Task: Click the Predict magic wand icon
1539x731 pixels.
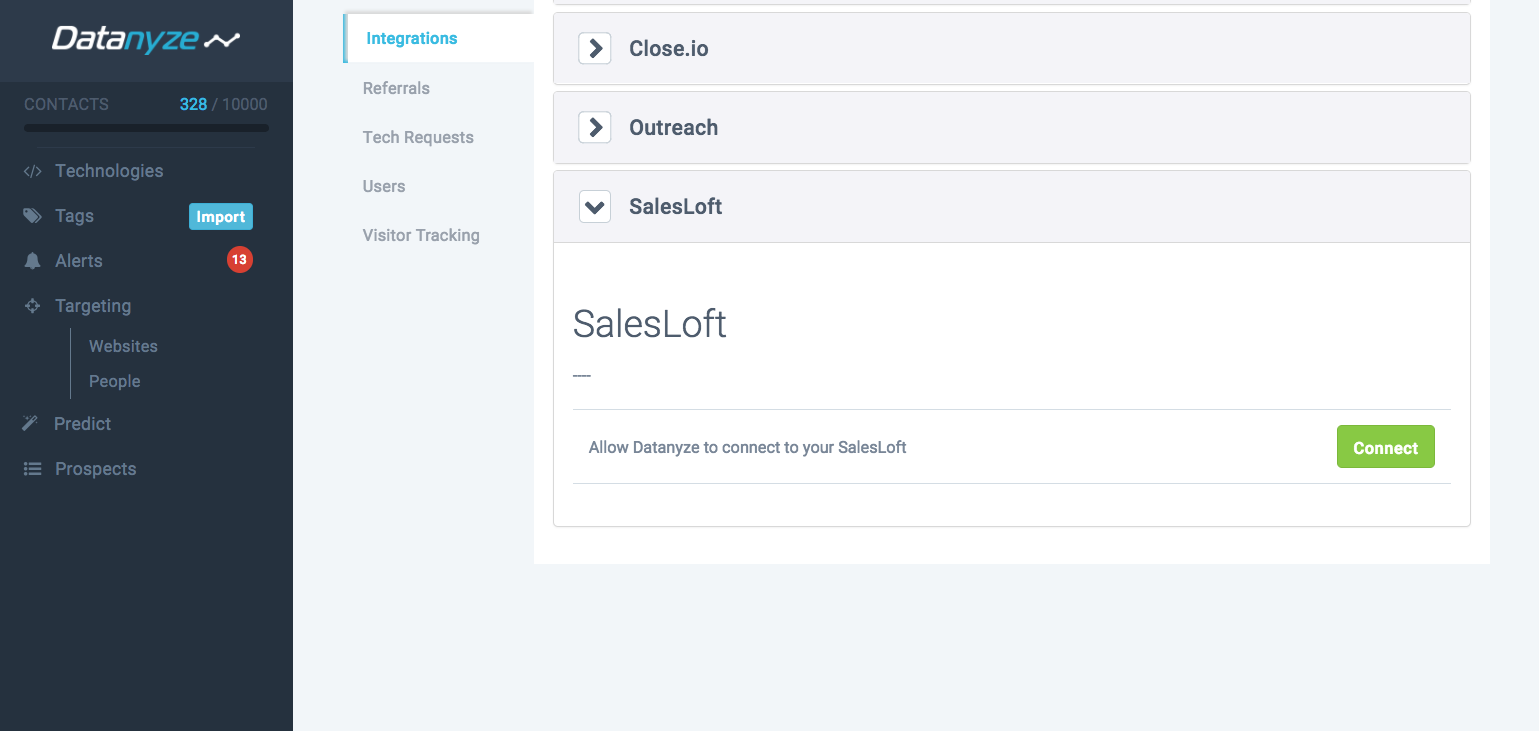Action: click(31, 424)
